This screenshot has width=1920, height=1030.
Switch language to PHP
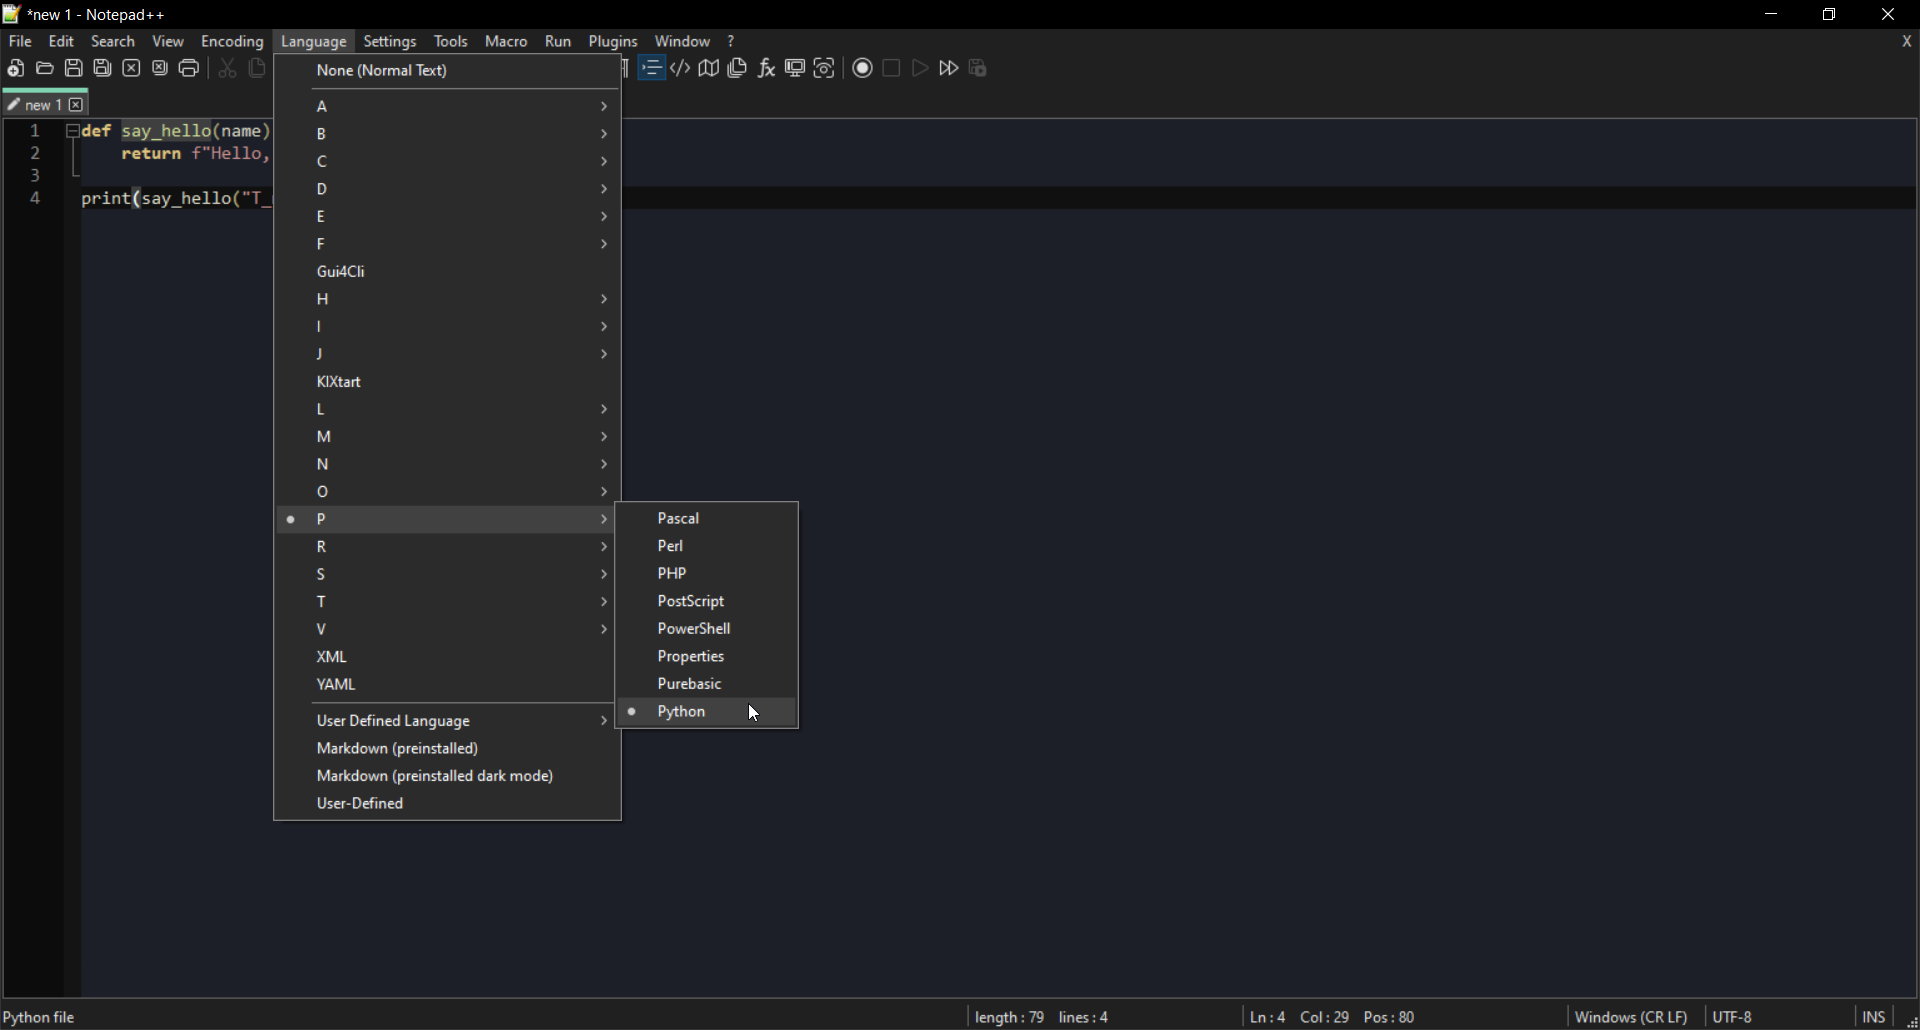click(671, 573)
